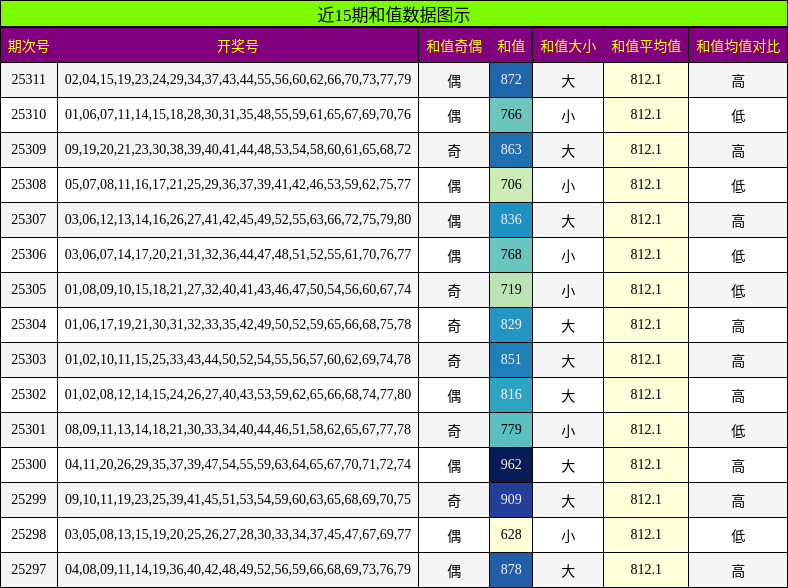Click the draw numbers for period 25305
Image resolution: width=788 pixels, height=588 pixels.
tap(238, 290)
